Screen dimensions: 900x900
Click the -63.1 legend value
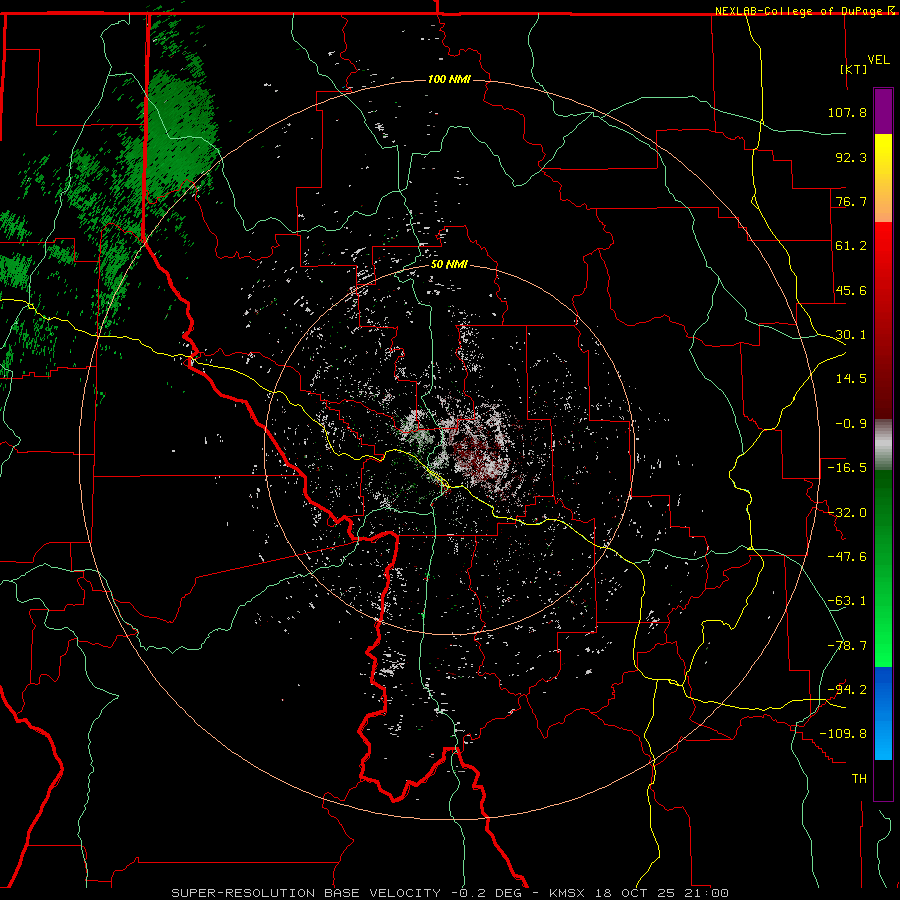coord(847,601)
